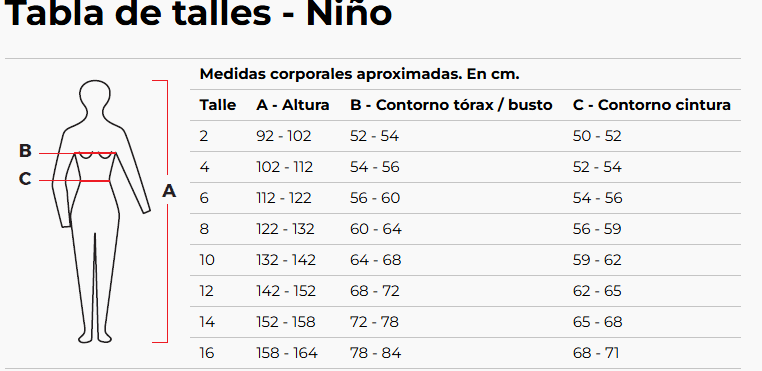Screen dimensions: 762x371
Task: Select the size 10 row label
Action: [207, 260]
